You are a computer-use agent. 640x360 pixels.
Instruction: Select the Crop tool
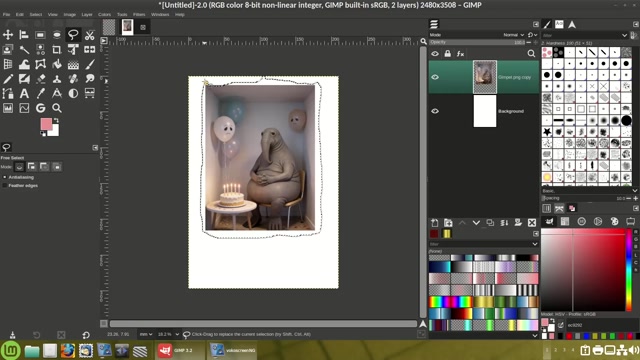[57, 49]
